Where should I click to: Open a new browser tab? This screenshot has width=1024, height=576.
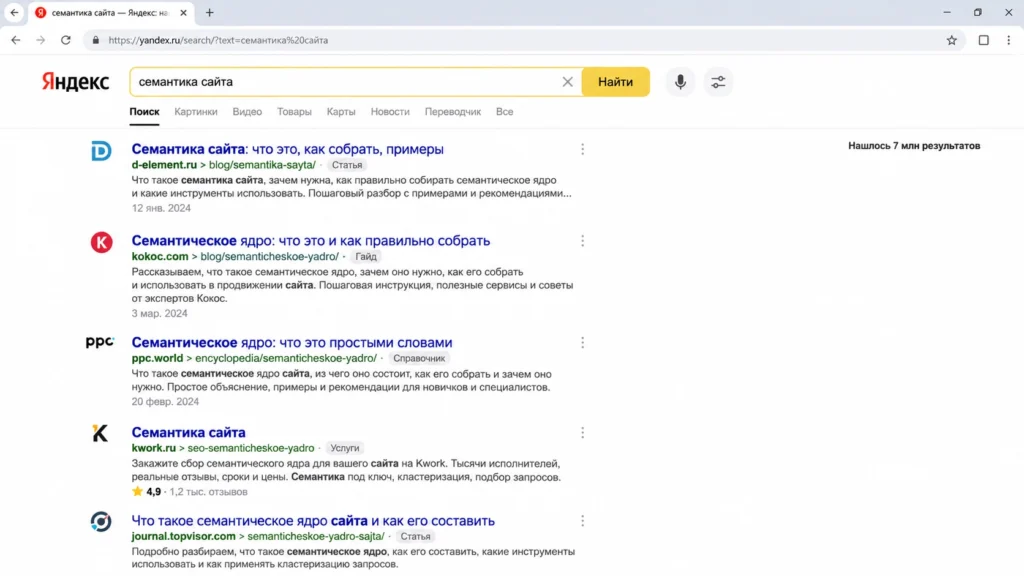coord(209,12)
